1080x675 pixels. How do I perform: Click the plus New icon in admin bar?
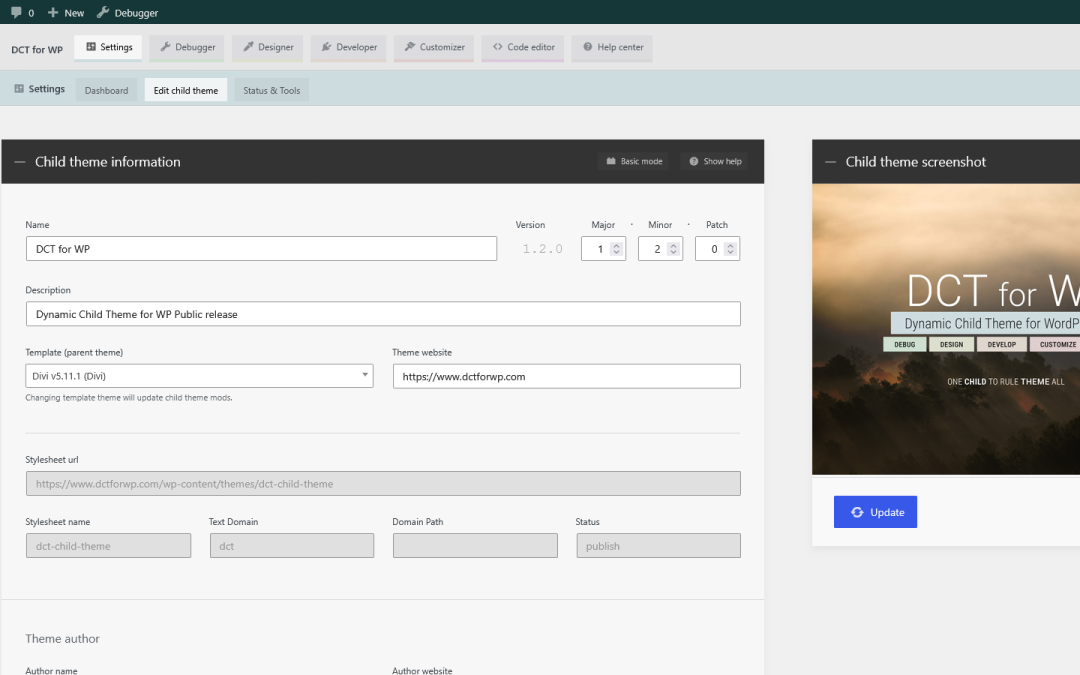click(53, 12)
